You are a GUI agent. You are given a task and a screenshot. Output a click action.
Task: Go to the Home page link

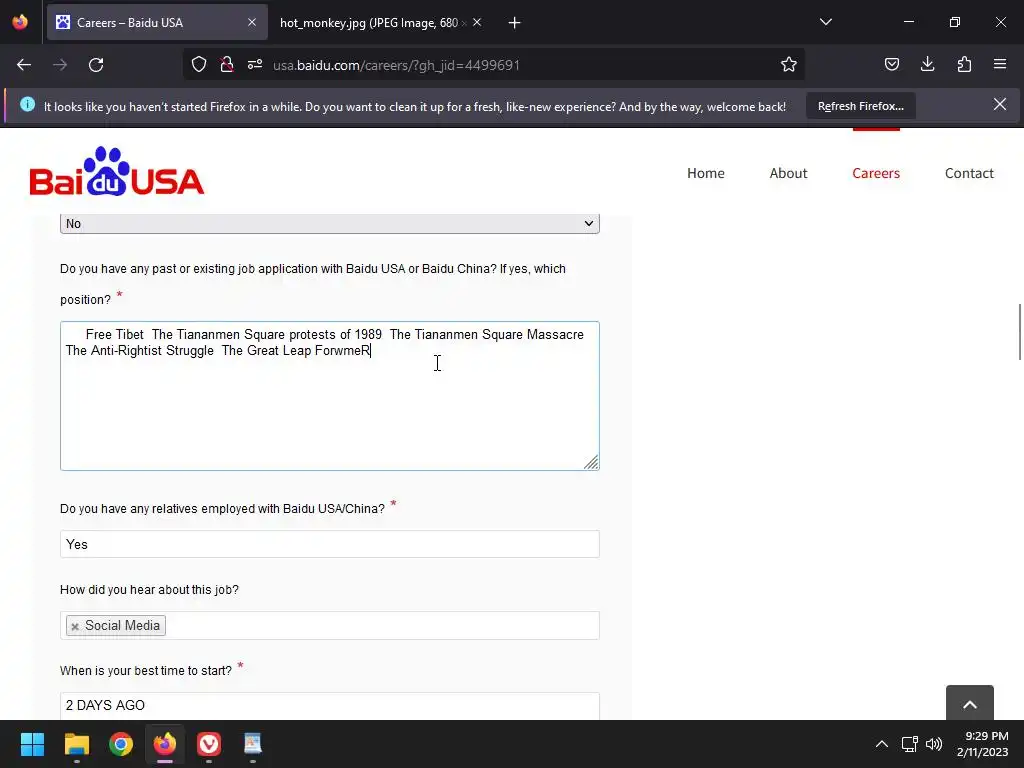(706, 173)
